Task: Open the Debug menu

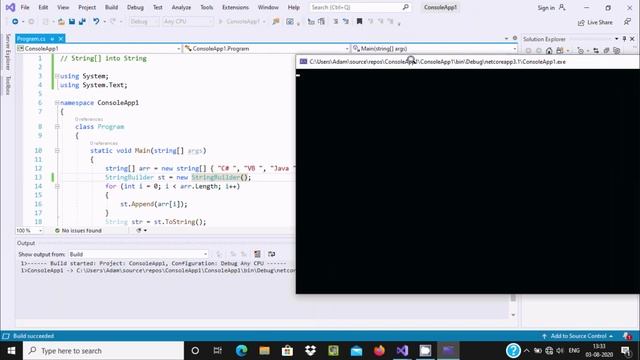Action: [135, 7]
